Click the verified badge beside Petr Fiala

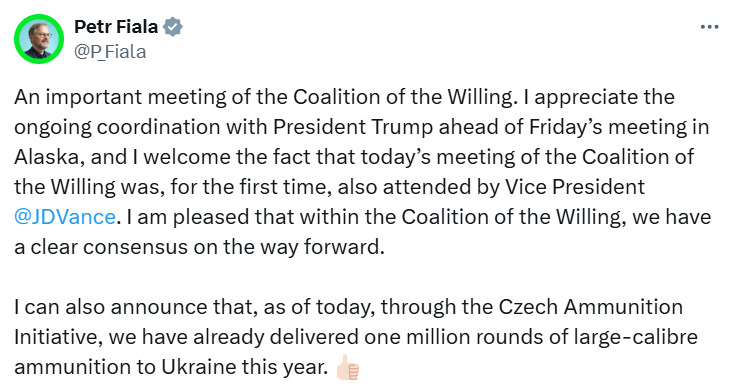(173, 27)
